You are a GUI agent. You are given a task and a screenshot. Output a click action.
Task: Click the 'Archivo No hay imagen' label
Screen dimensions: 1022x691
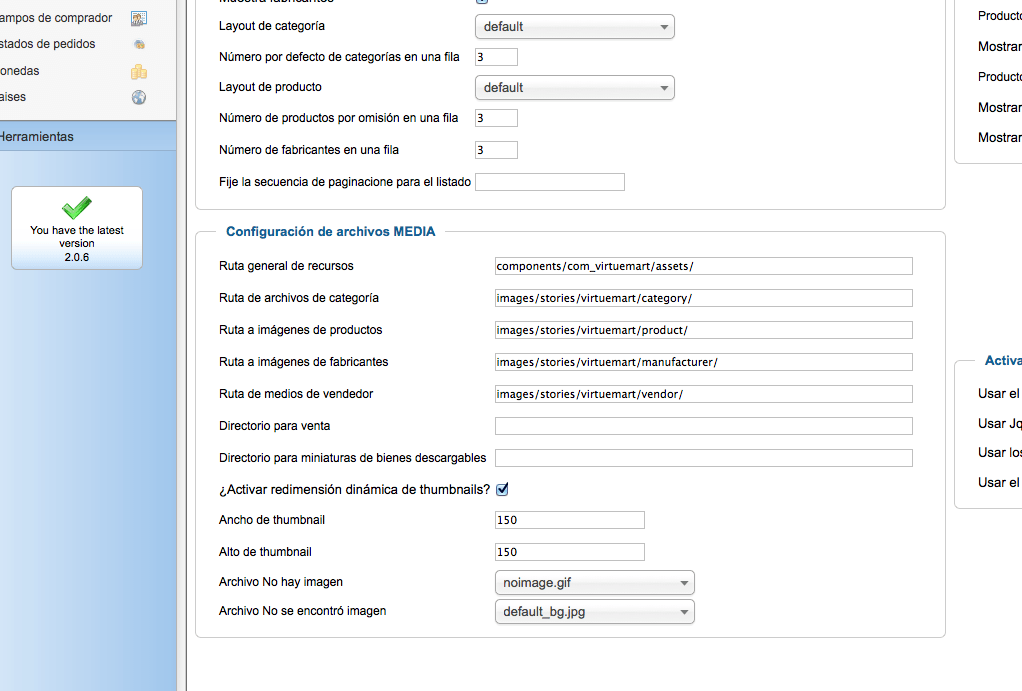click(x=281, y=581)
